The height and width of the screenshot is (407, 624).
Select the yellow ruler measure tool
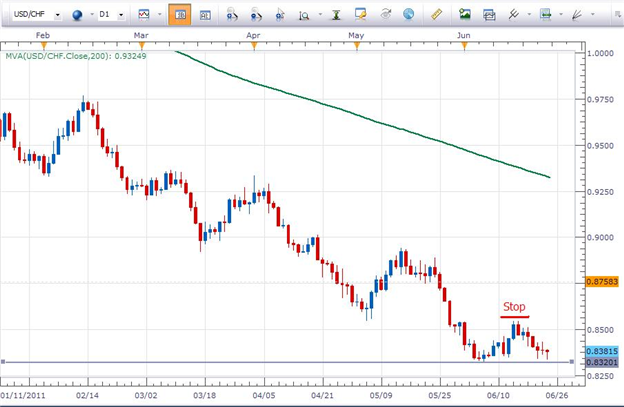point(437,15)
